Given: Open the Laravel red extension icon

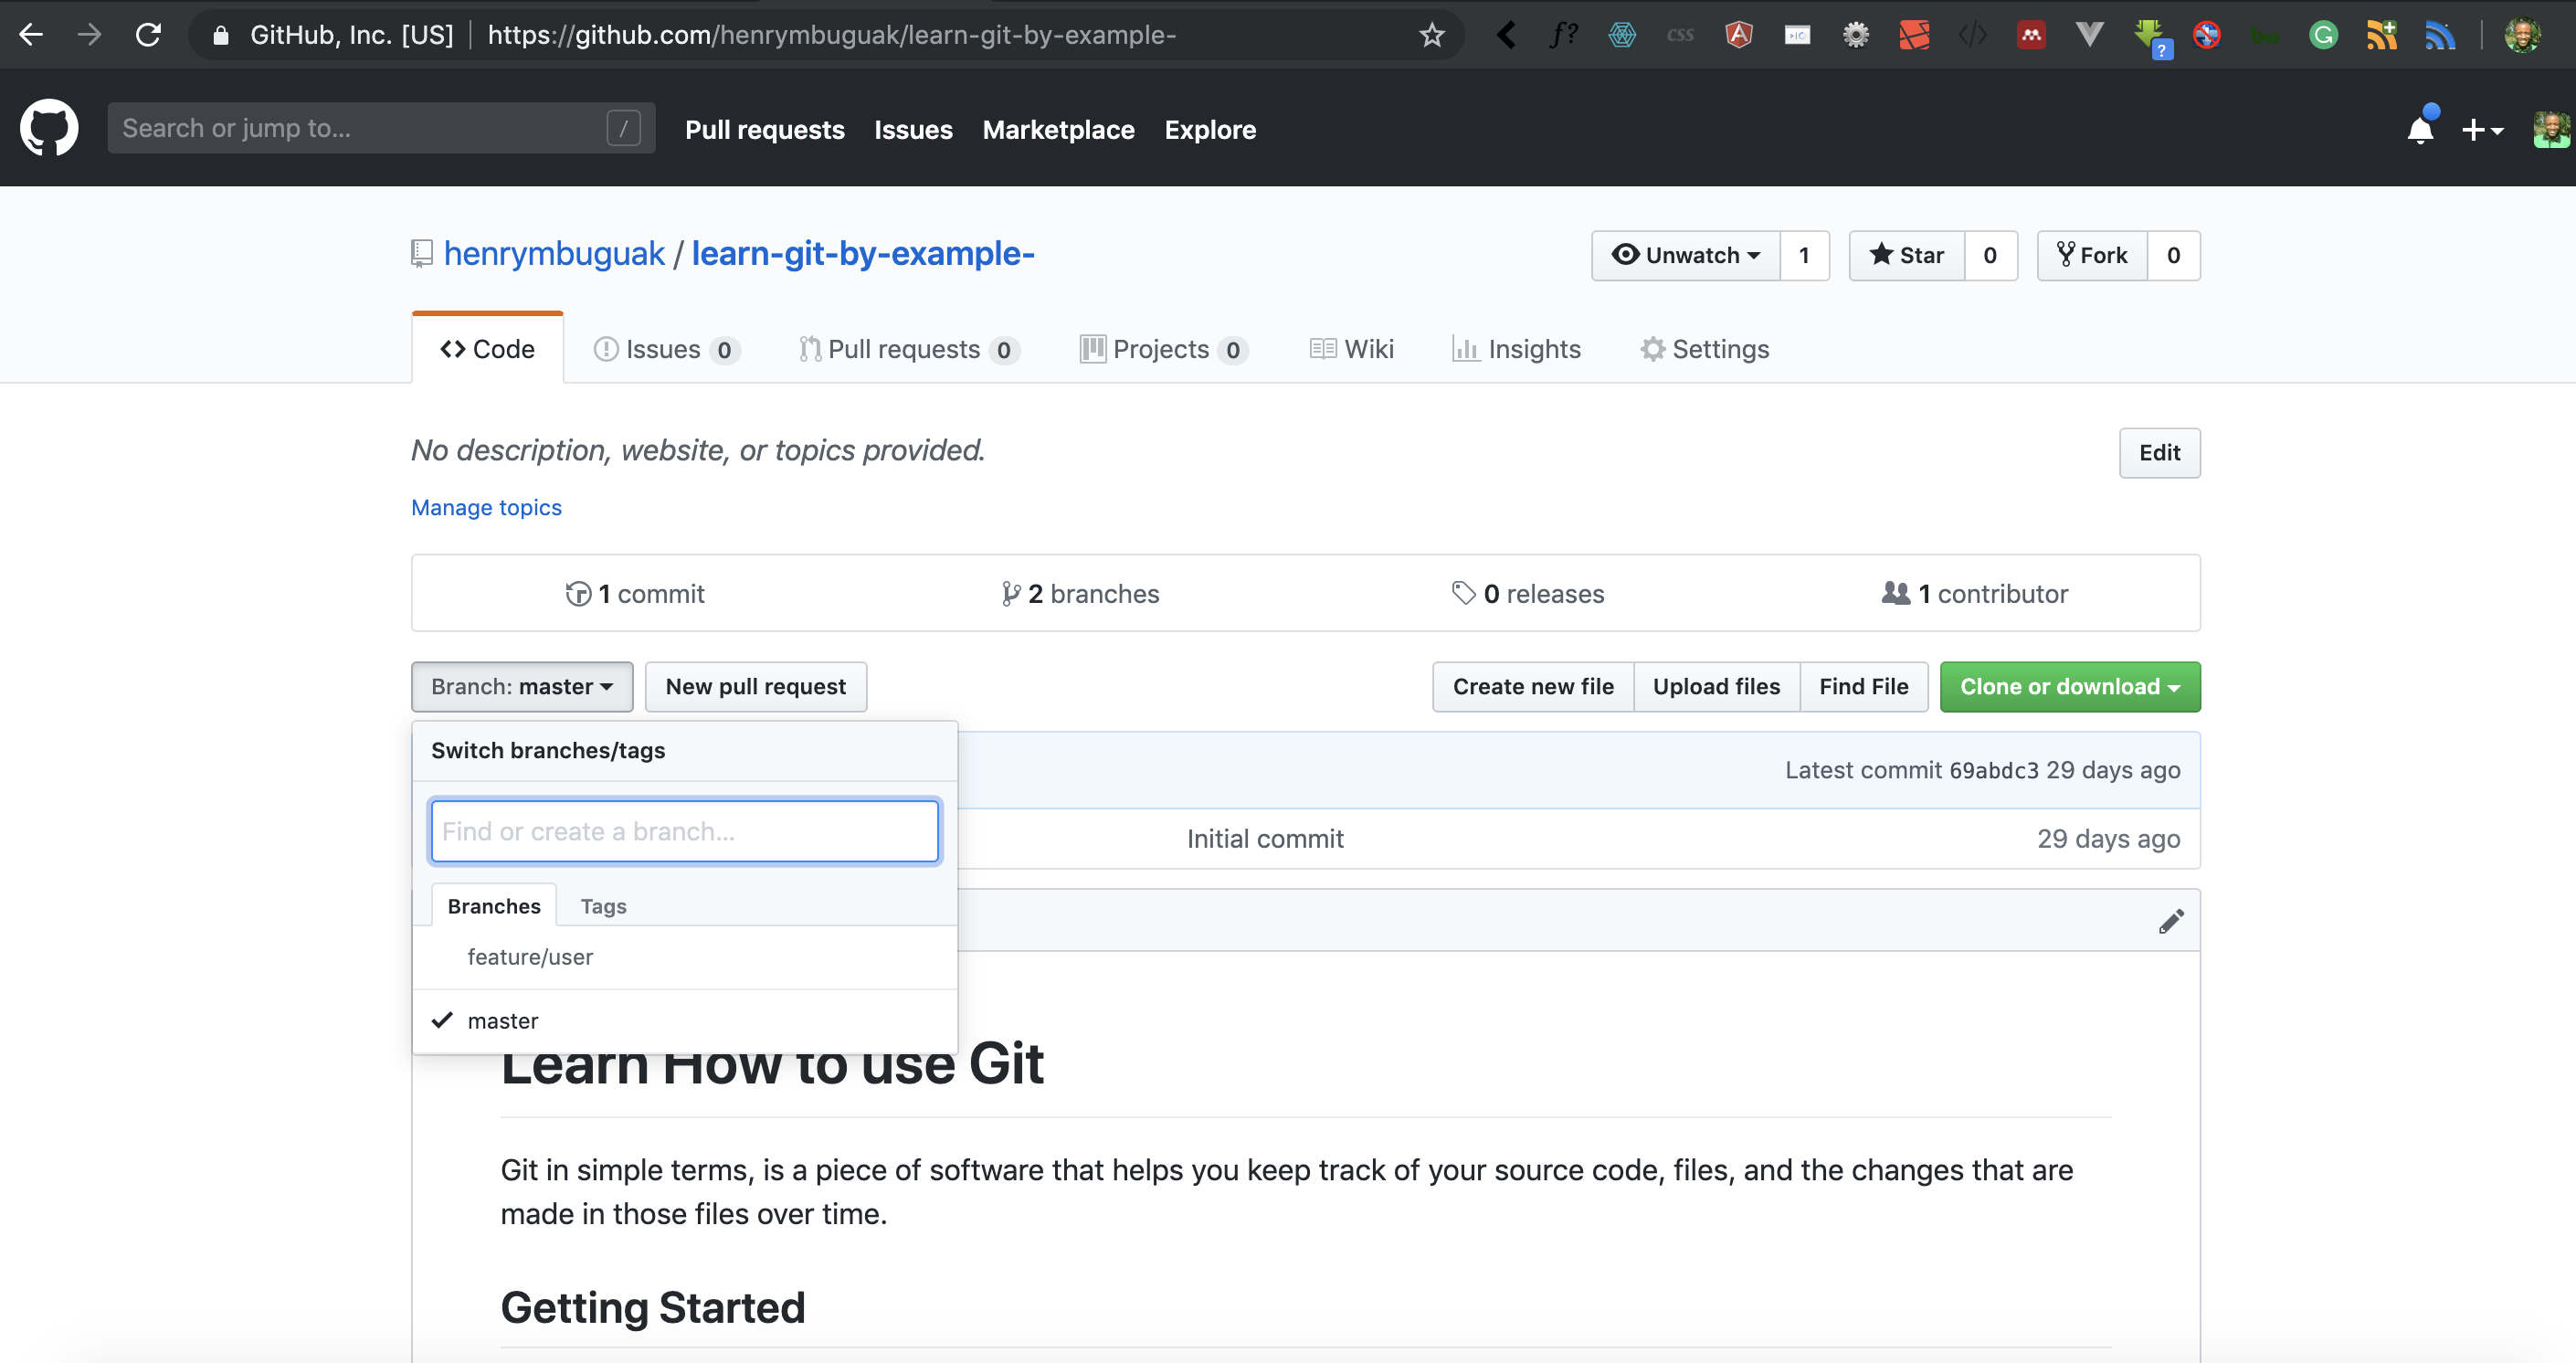Looking at the screenshot, I should (x=1914, y=35).
